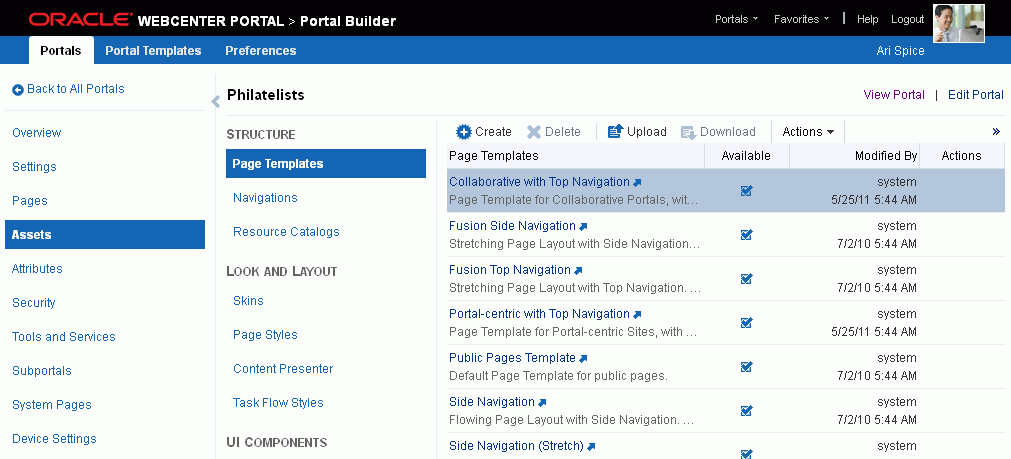Open the Portals dropdown in header
1011x459 pixels.
point(736,19)
